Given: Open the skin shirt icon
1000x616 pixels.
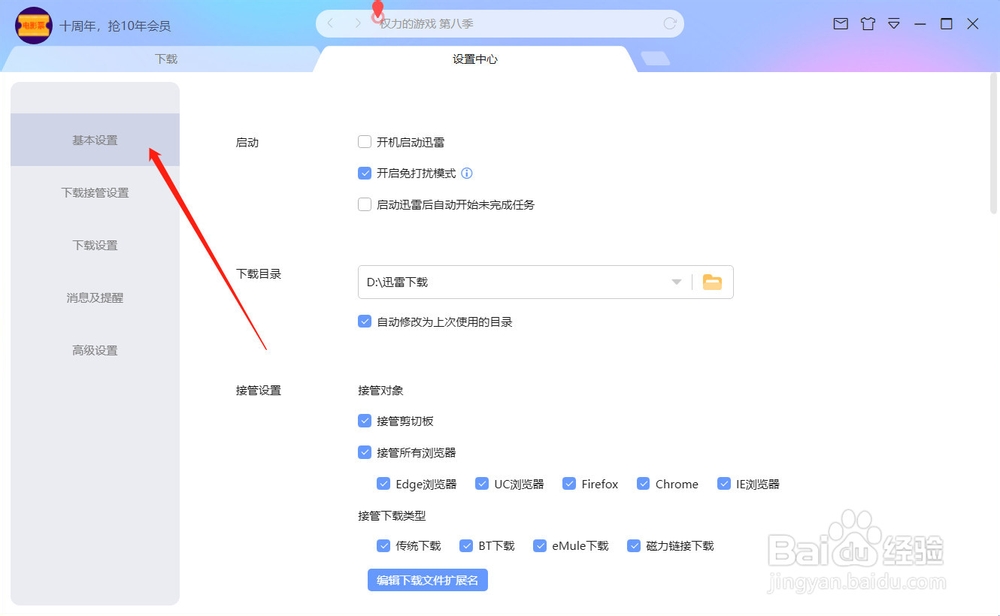Looking at the screenshot, I should 867,24.
